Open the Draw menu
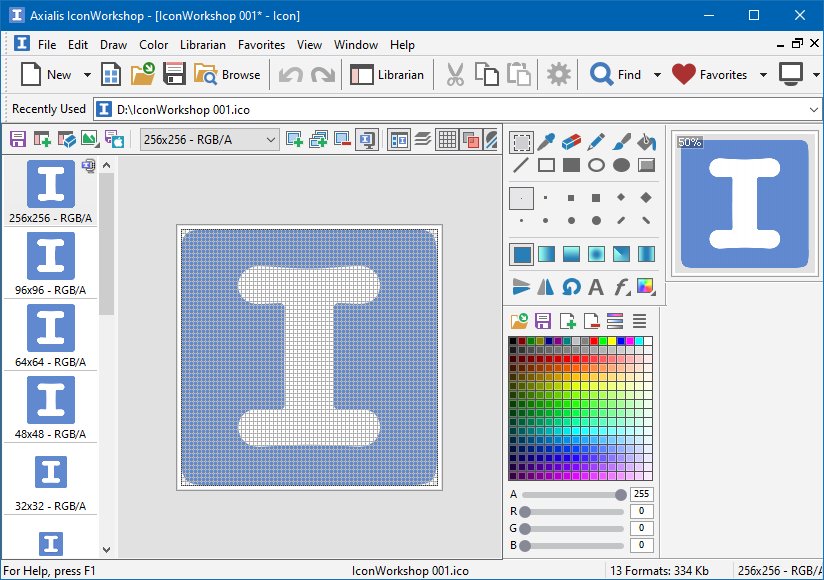The image size is (824, 580). pos(113,44)
